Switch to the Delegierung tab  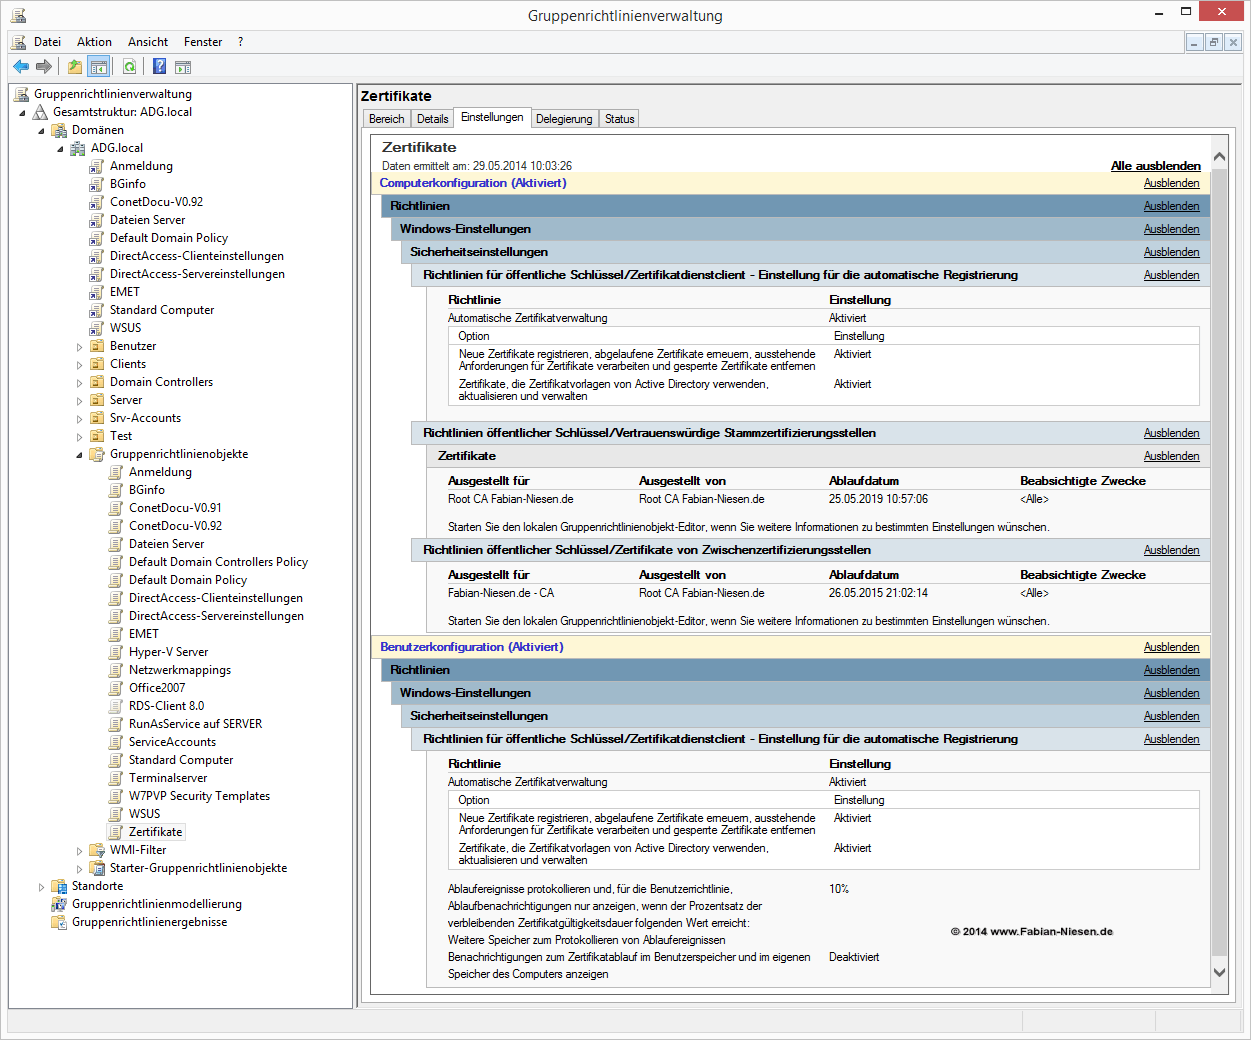564,119
